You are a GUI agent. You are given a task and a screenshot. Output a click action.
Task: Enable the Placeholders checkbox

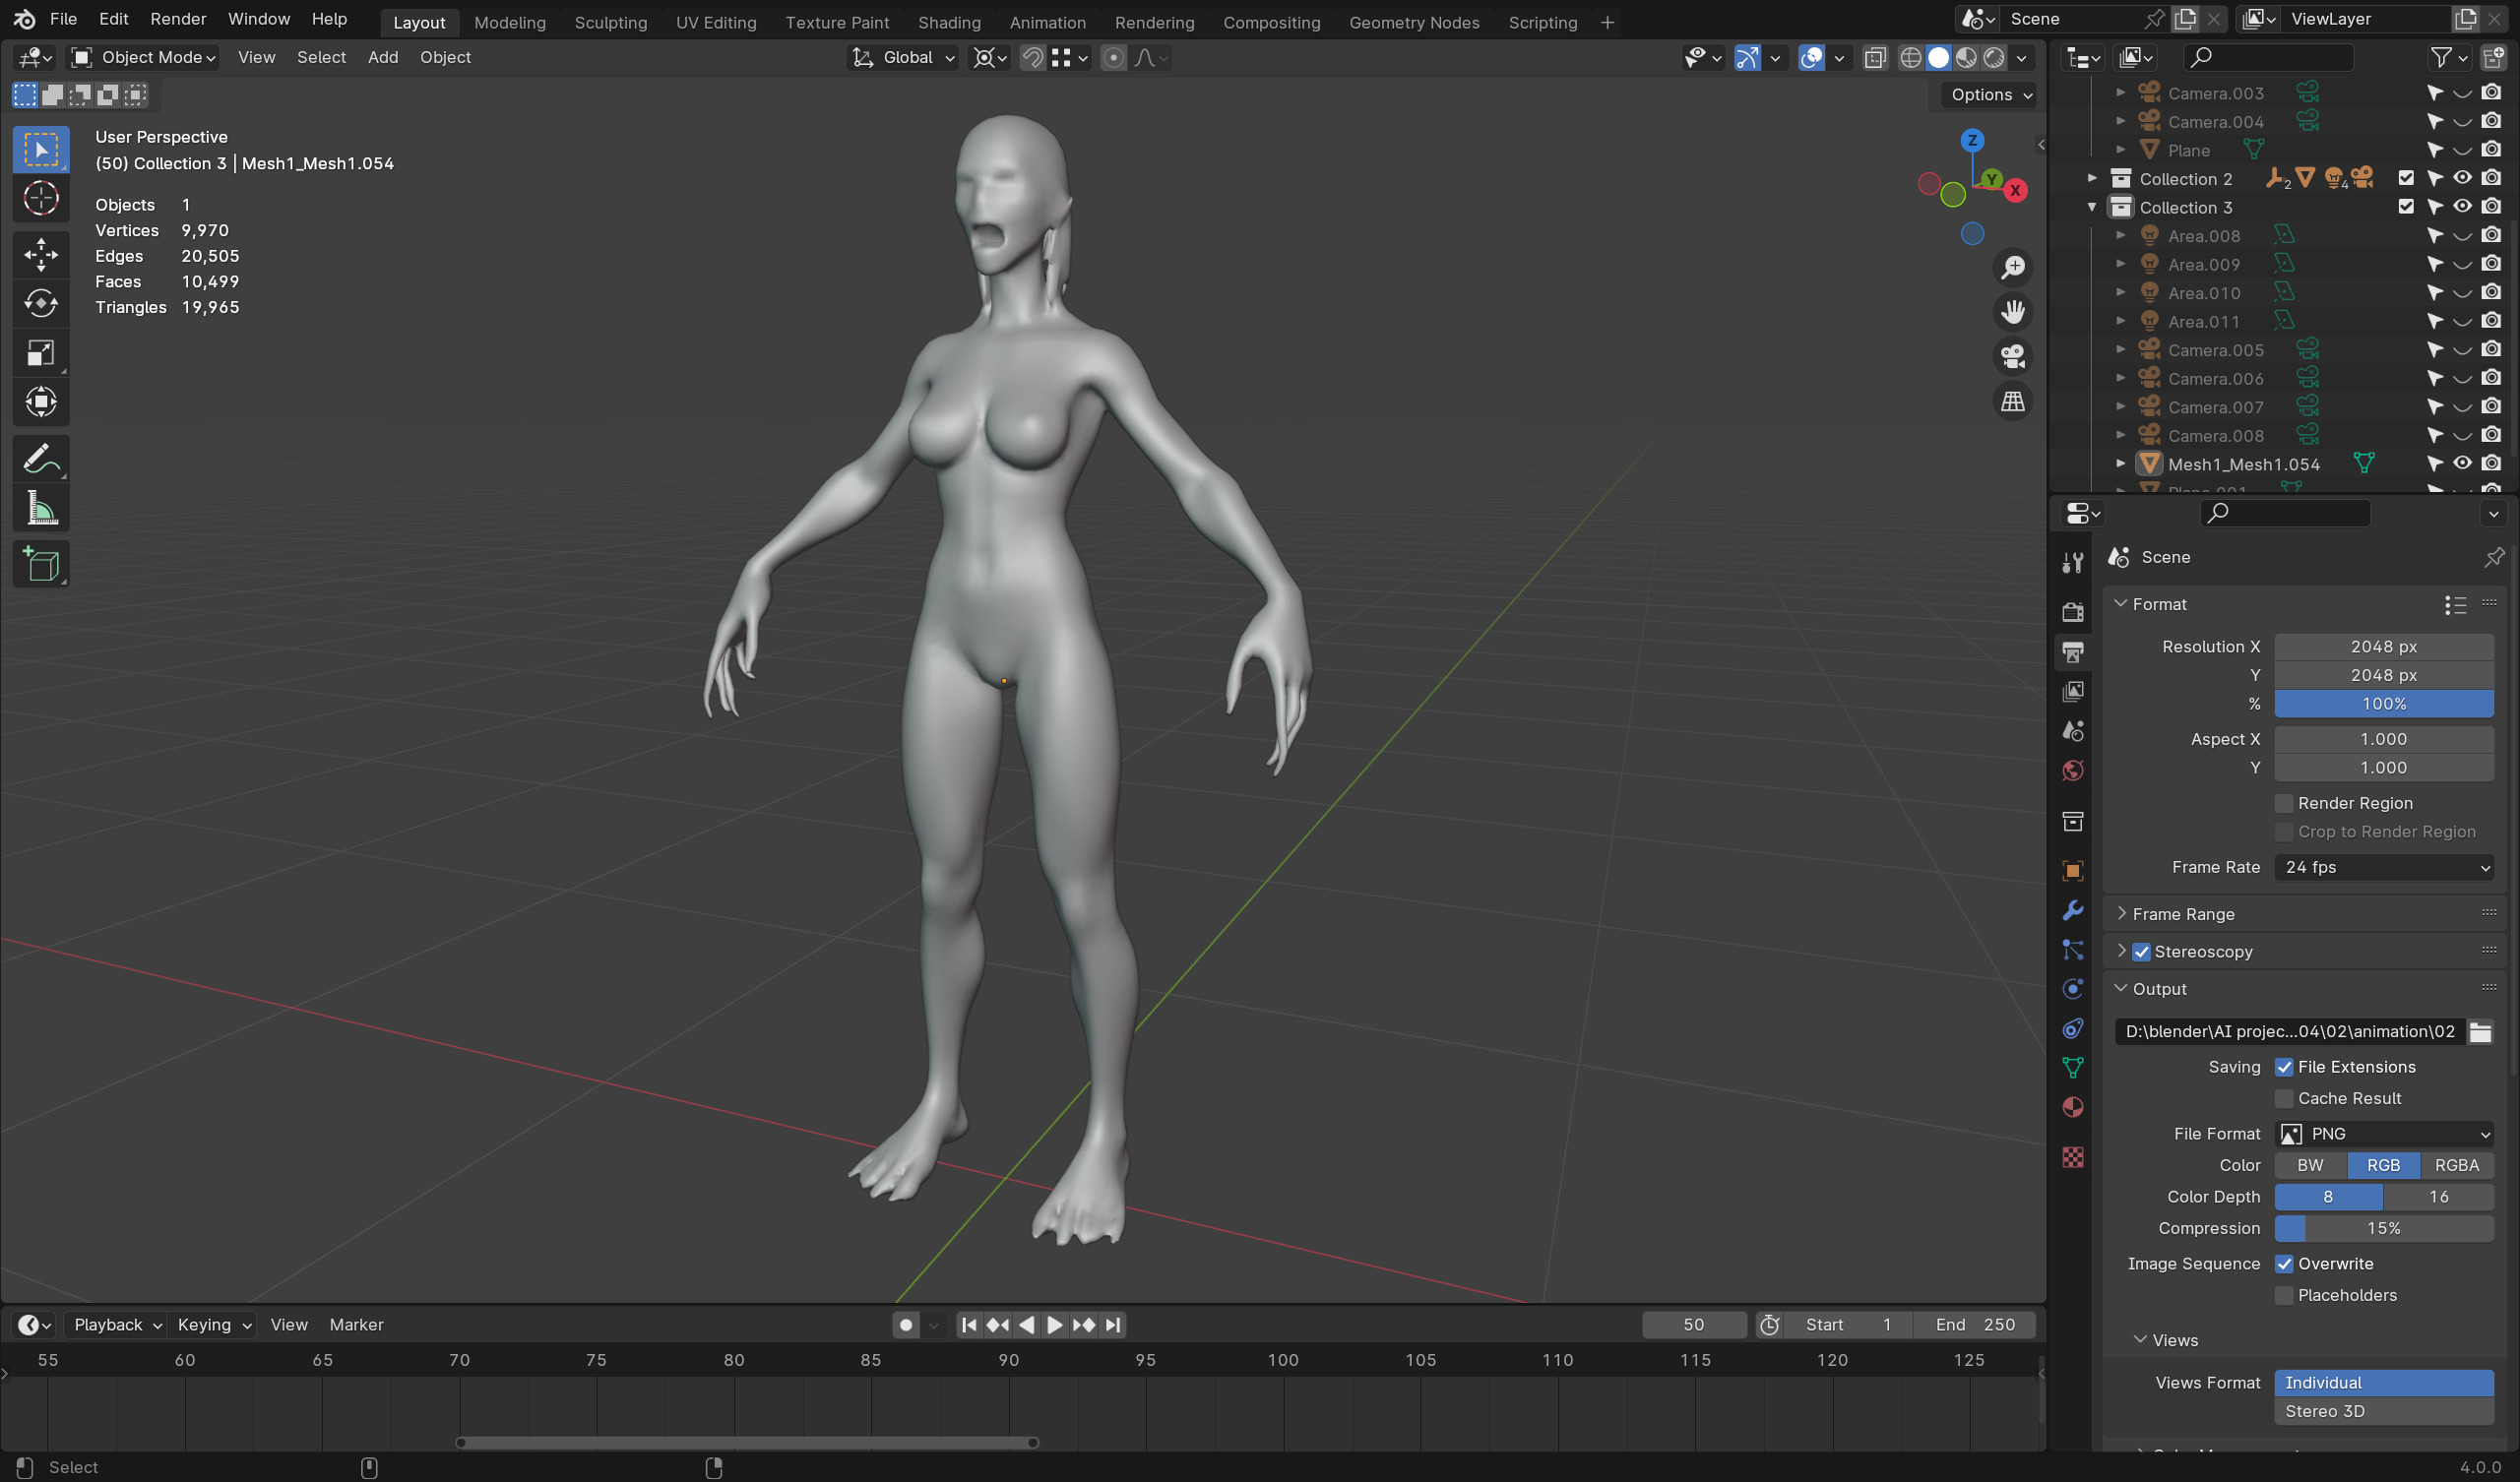[x=2284, y=1295]
